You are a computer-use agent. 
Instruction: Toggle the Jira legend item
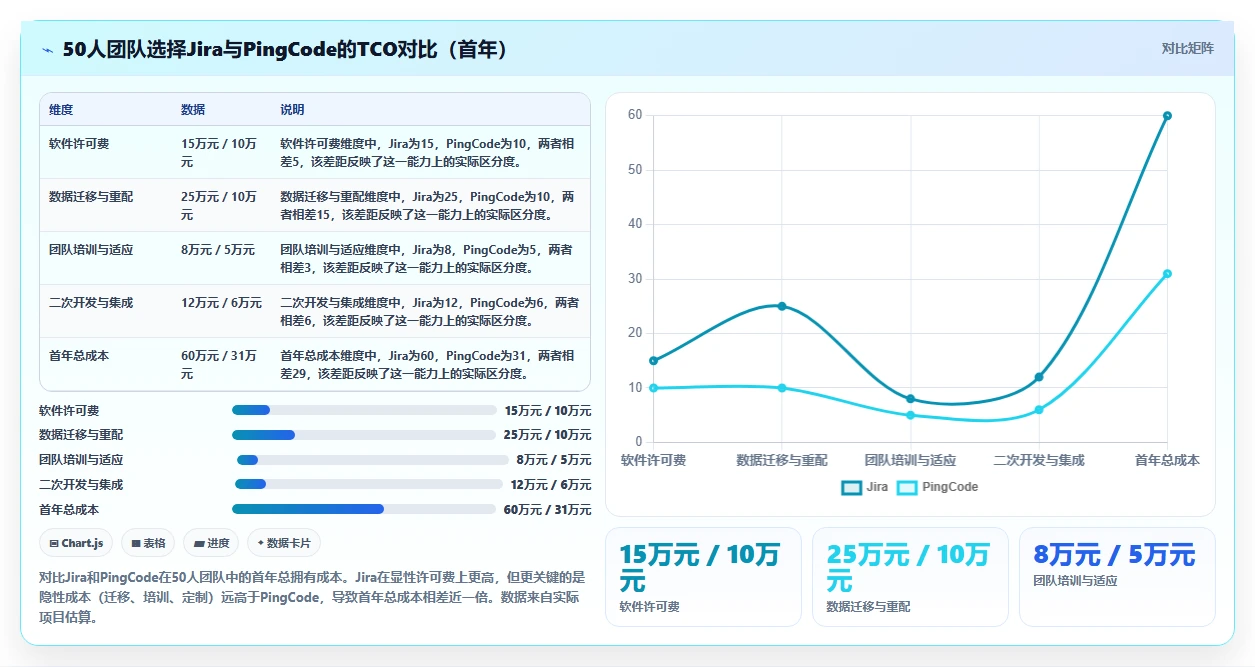[x=865, y=487]
